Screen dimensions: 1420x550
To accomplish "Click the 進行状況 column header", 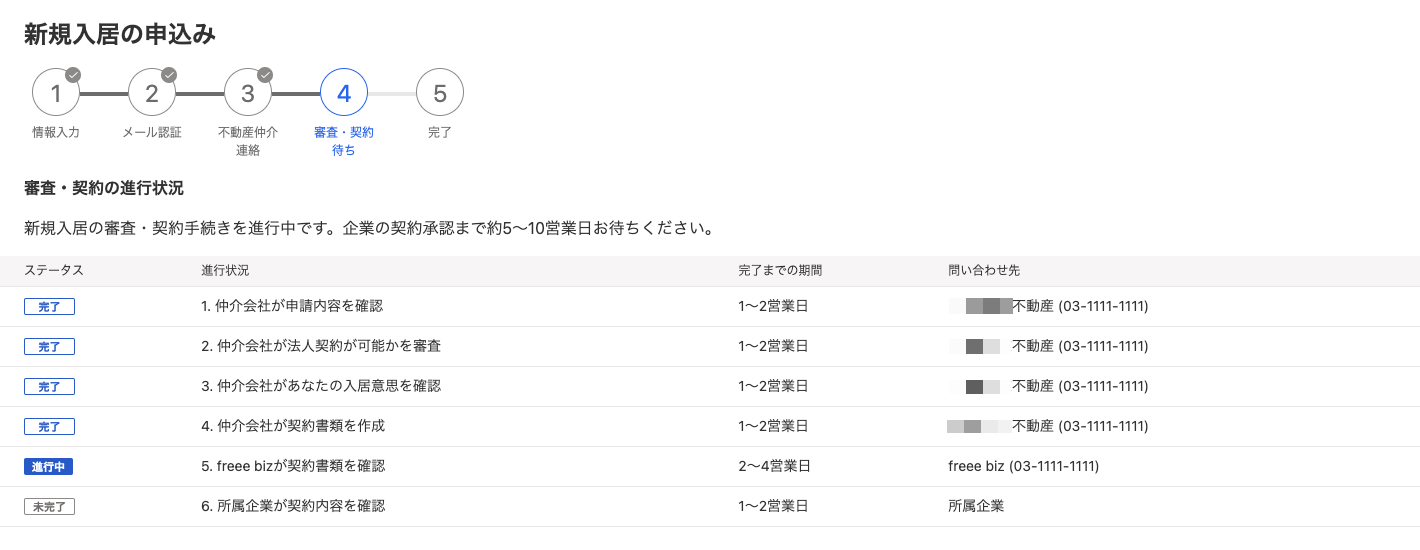I will pyautogui.click(x=225, y=271).
